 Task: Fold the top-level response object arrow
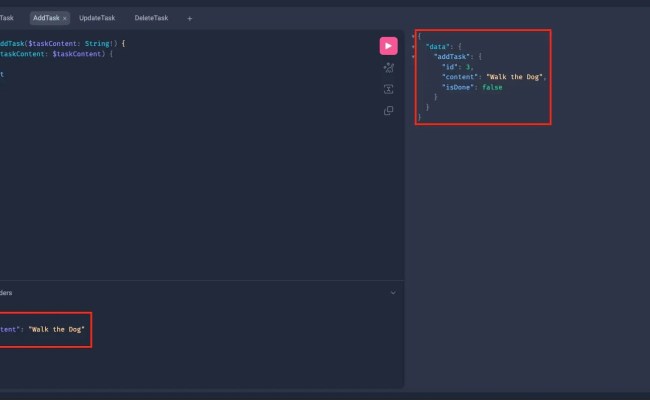coord(413,36)
